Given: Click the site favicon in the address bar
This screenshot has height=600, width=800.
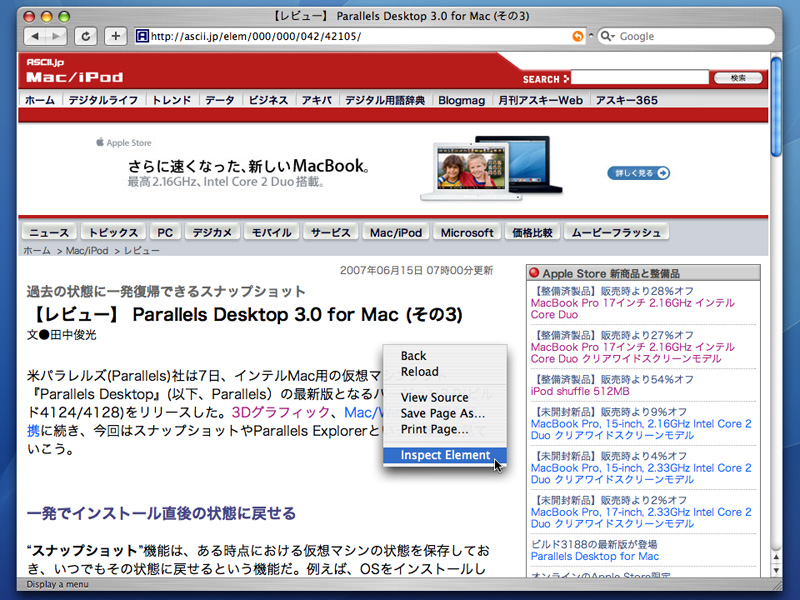Looking at the screenshot, I should (x=142, y=36).
